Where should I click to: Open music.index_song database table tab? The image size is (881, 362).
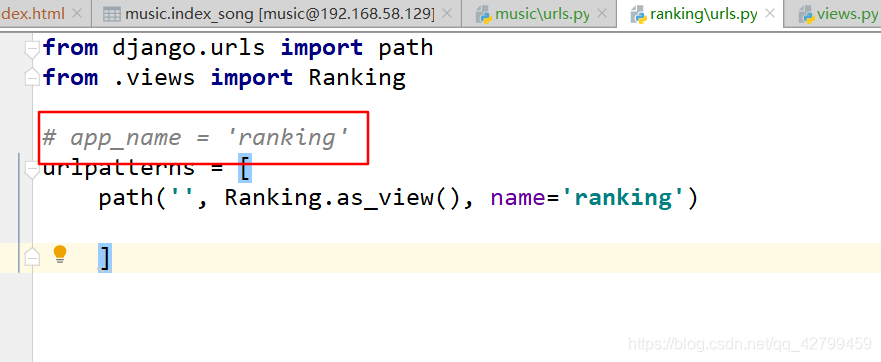pyautogui.click(x=279, y=14)
